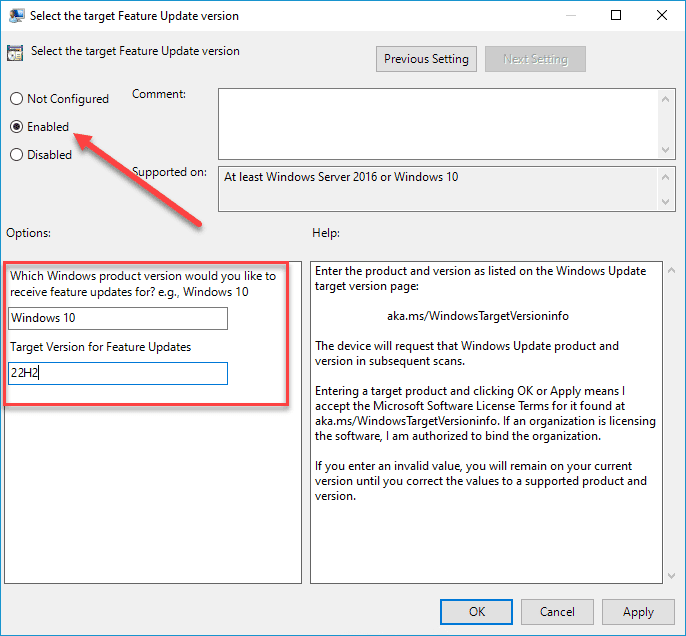686x636 pixels.
Task: Click the 'Options:' label
Action: click(x=28, y=233)
